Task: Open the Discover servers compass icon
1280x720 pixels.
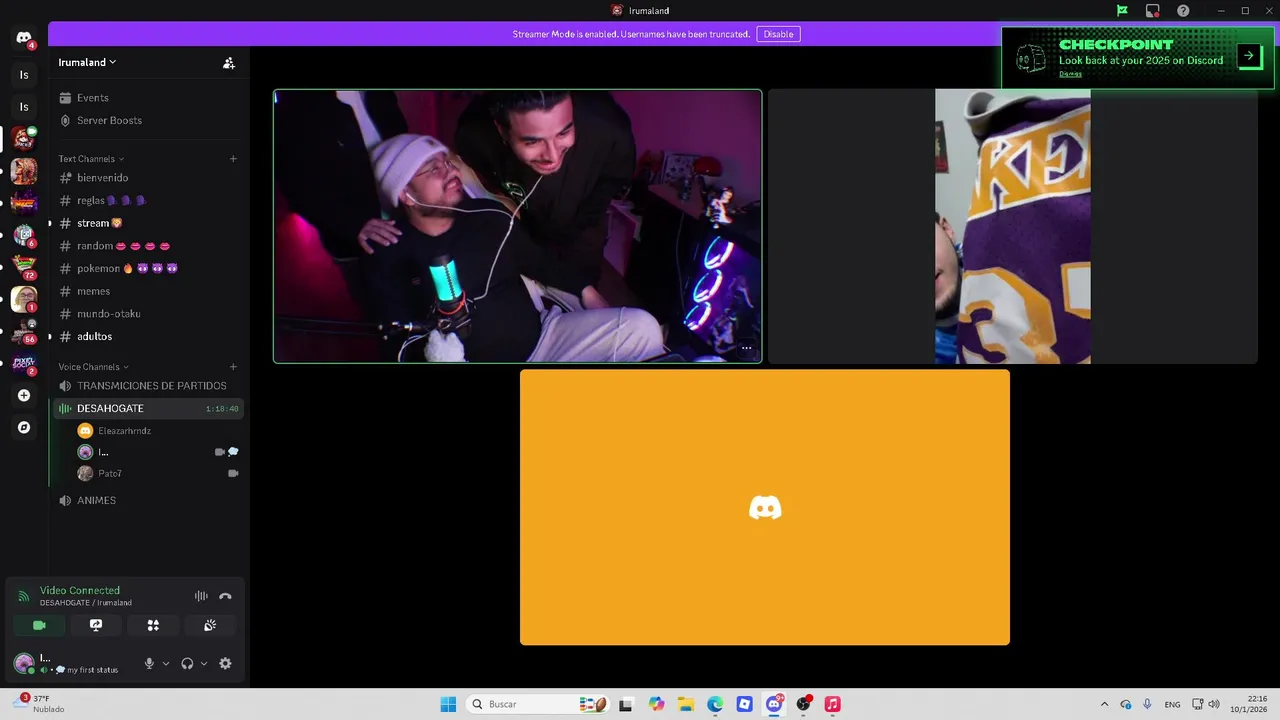Action: (x=24, y=427)
